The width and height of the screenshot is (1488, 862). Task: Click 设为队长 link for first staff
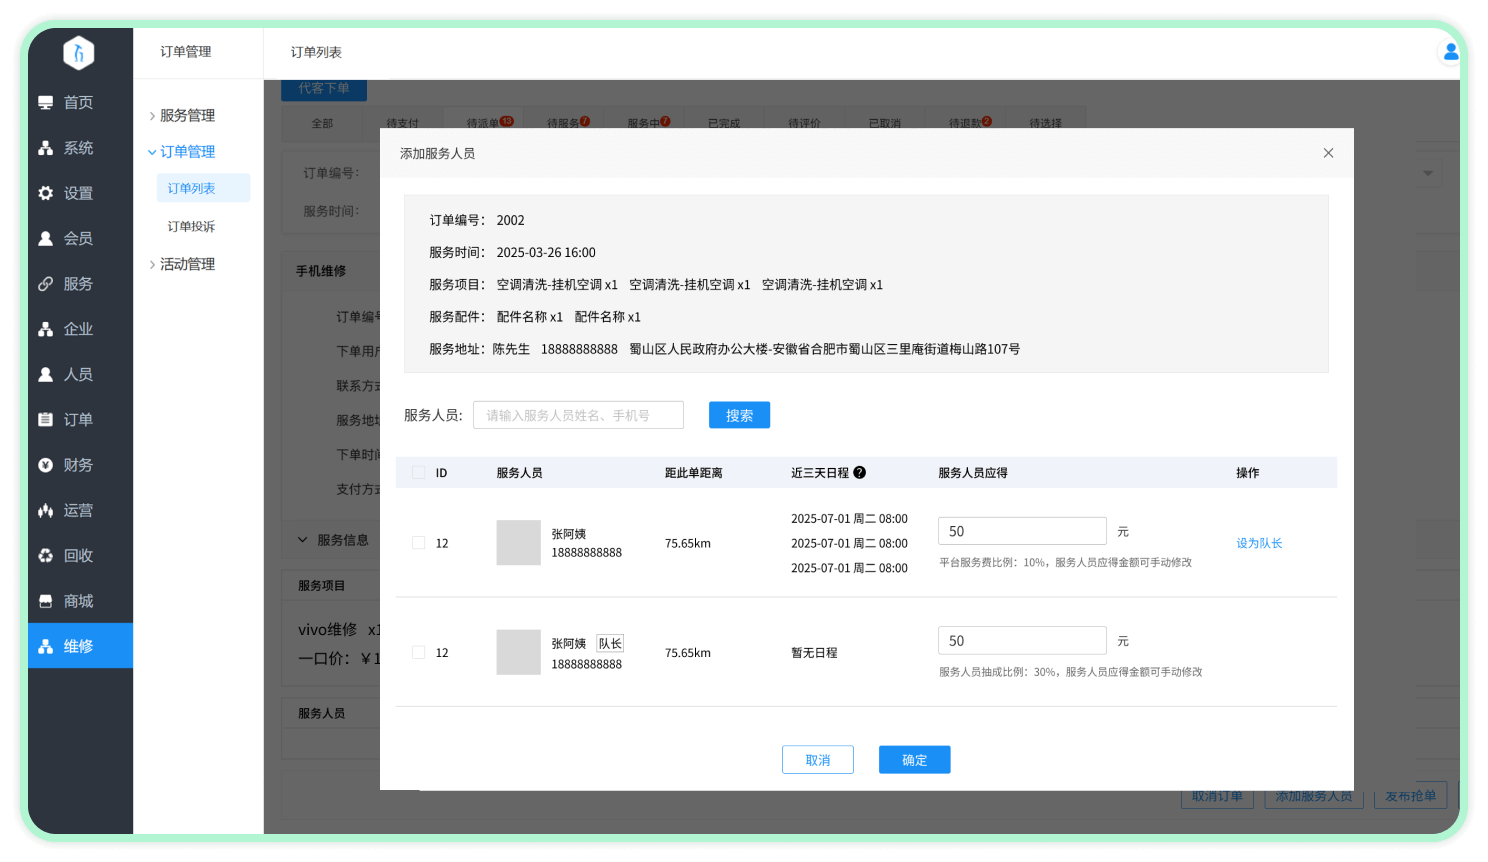pos(1258,543)
